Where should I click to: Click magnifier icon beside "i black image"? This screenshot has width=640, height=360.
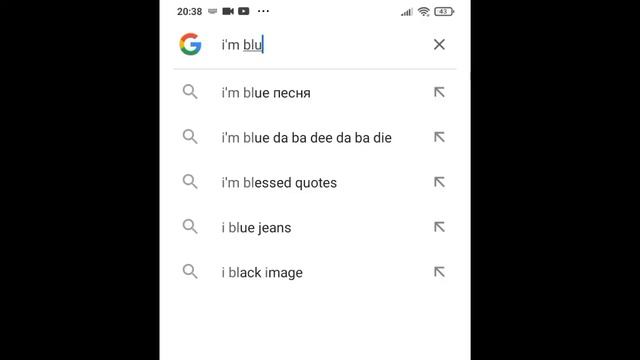[x=190, y=272]
